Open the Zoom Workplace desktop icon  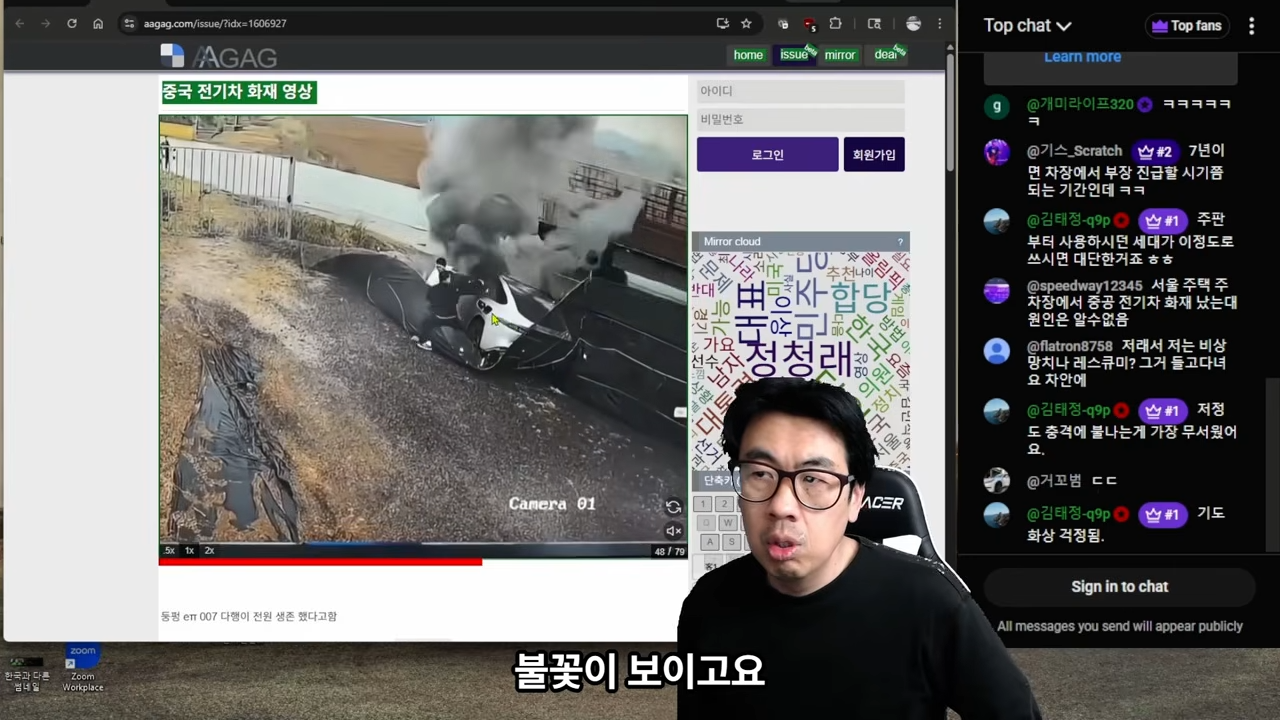(x=82, y=667)
